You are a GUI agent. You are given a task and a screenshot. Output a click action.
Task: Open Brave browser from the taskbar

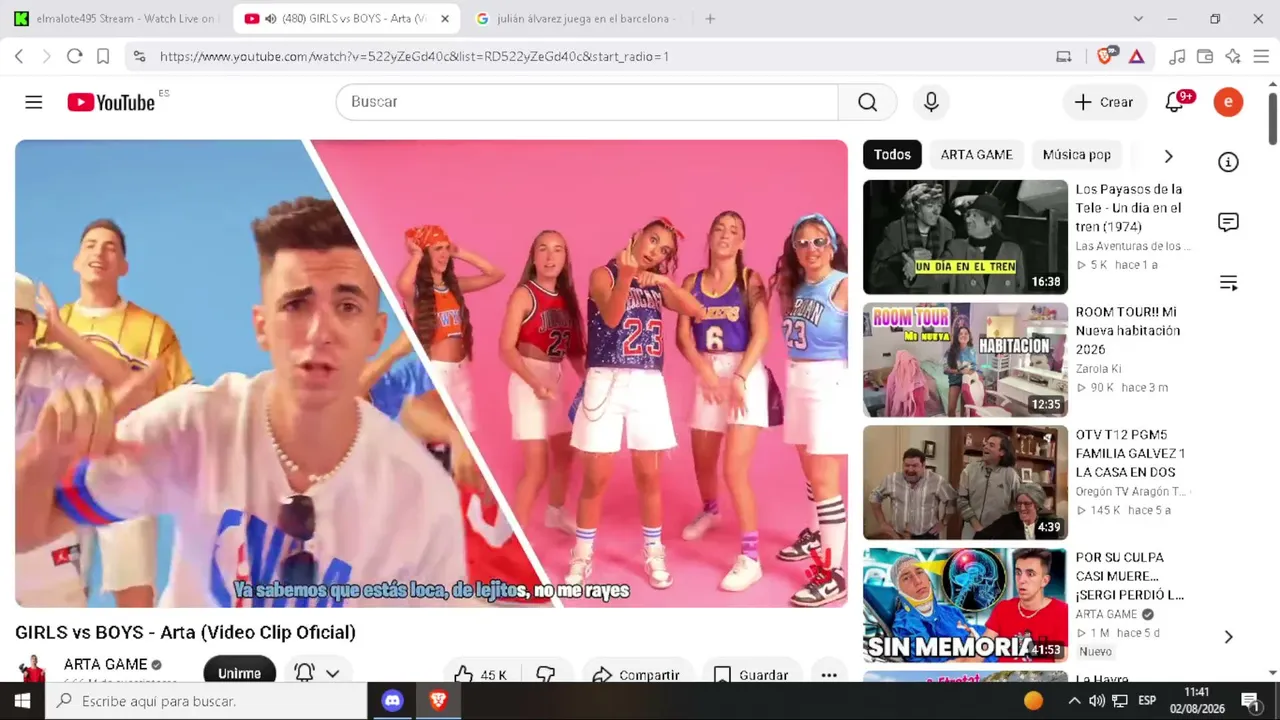[438, 701]
